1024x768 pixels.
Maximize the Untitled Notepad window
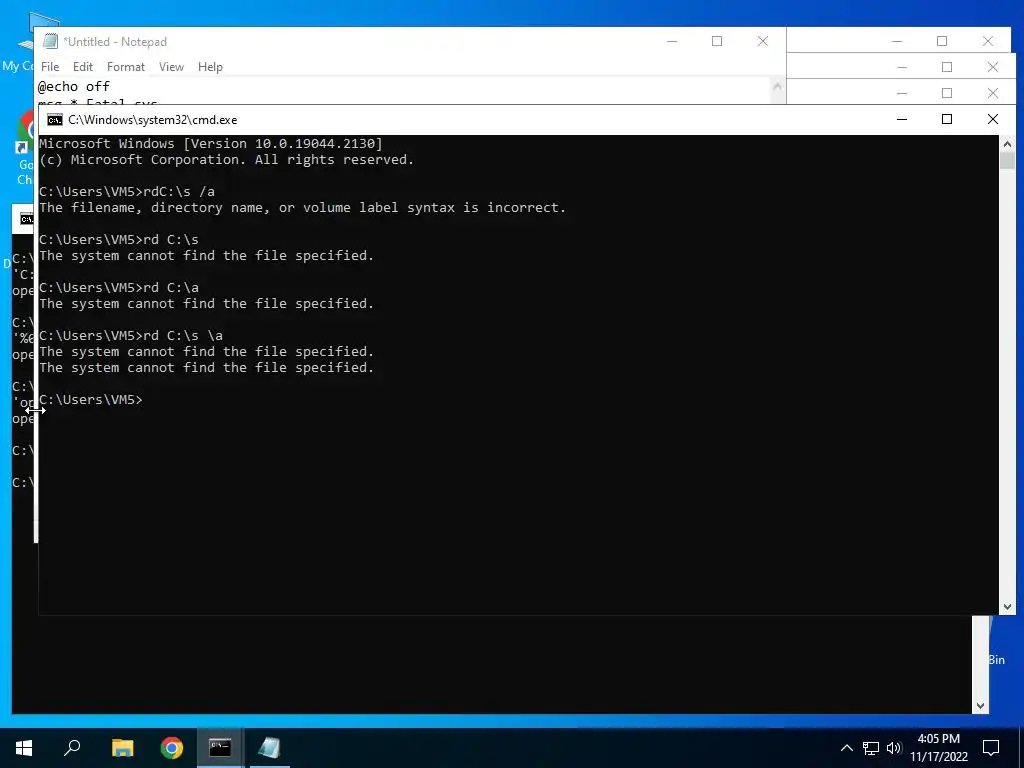717,41
